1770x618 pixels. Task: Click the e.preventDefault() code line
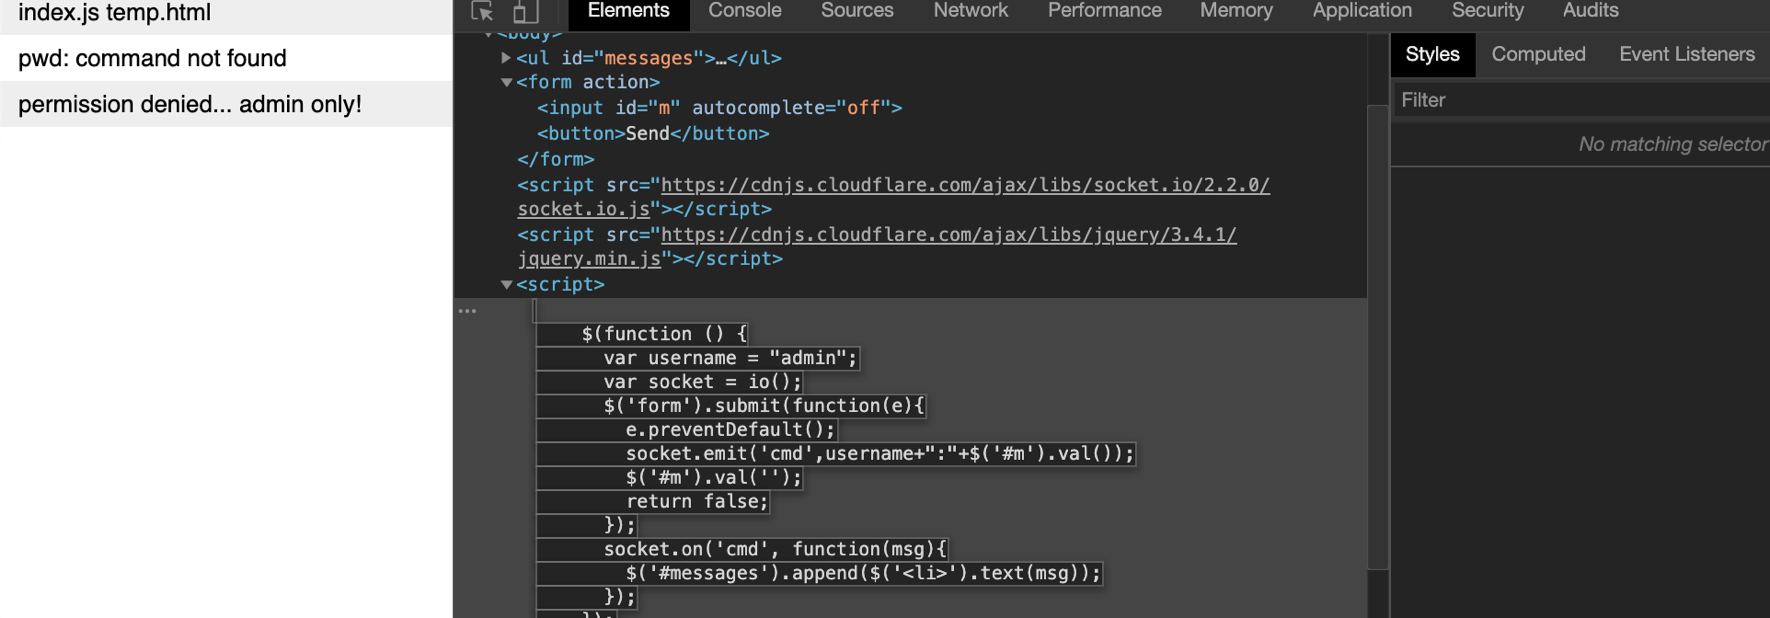(x=730, y=430)
